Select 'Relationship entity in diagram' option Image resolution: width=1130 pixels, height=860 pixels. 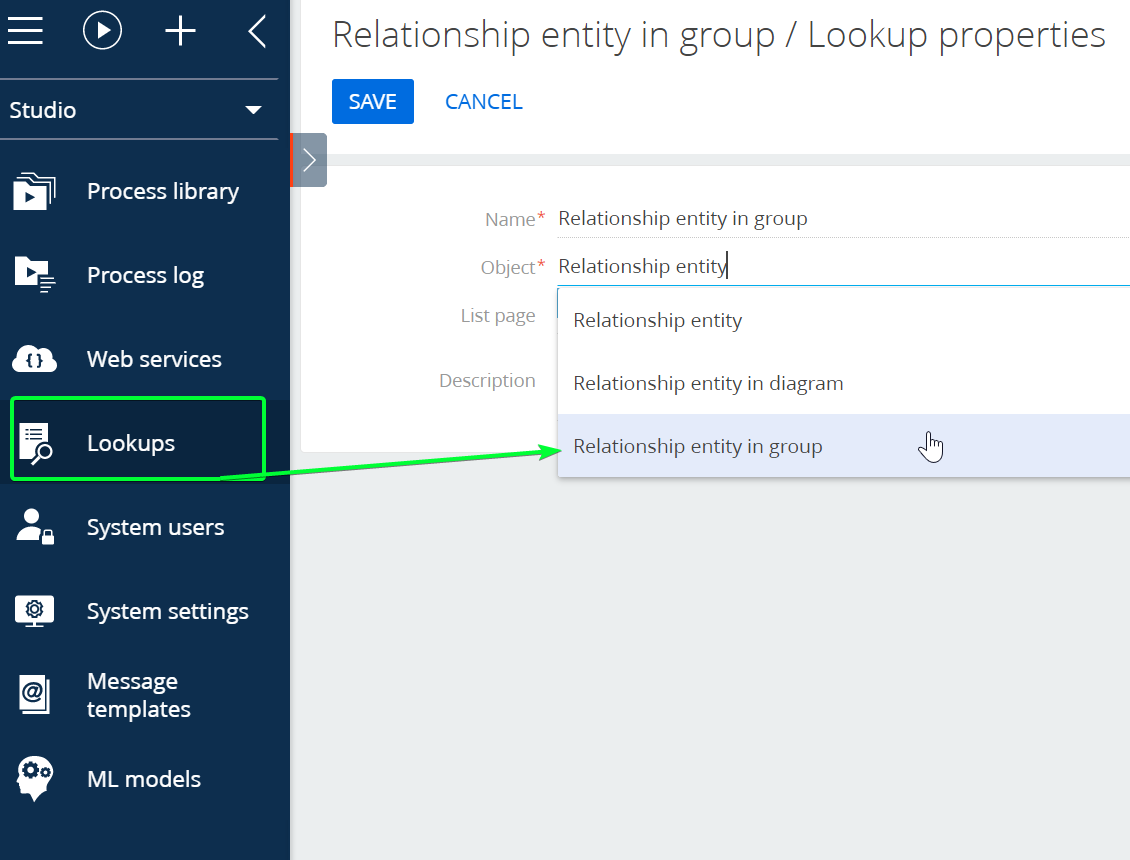[844, 383]
